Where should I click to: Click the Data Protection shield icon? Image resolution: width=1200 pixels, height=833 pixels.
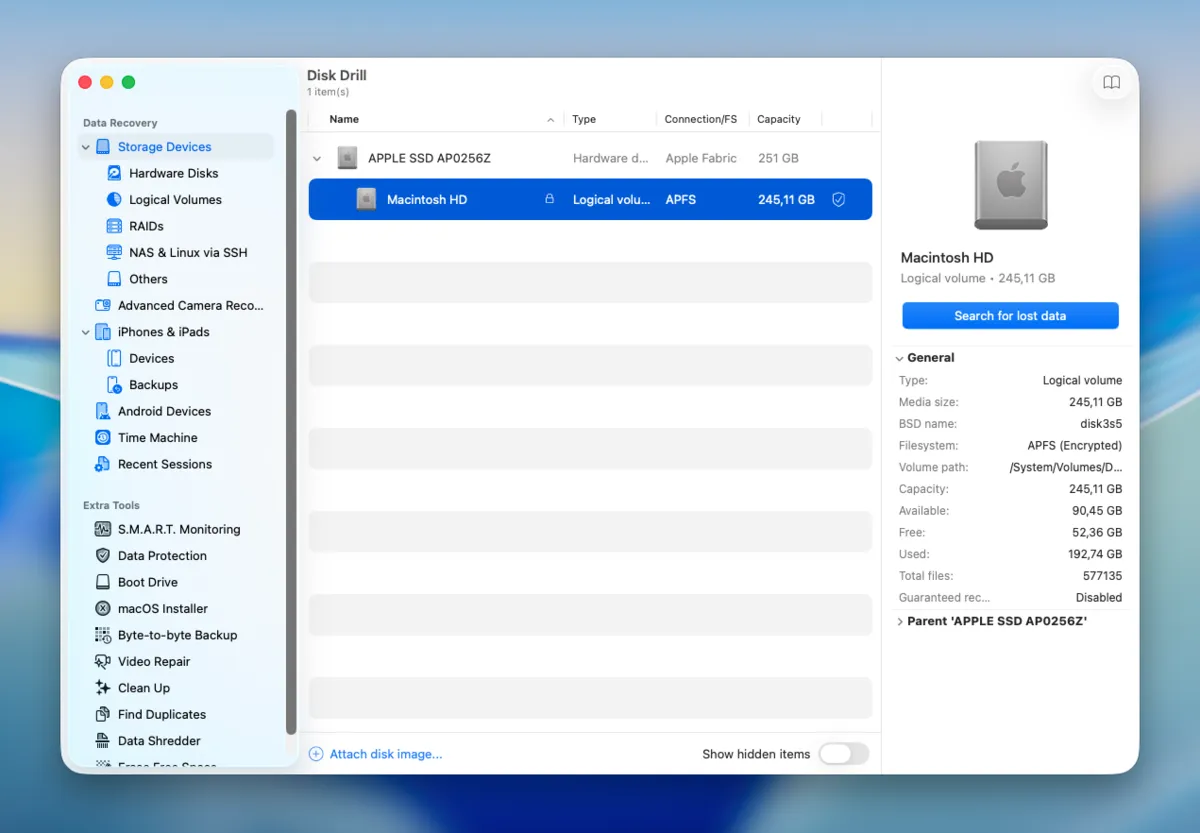click(x=103, y=556)
